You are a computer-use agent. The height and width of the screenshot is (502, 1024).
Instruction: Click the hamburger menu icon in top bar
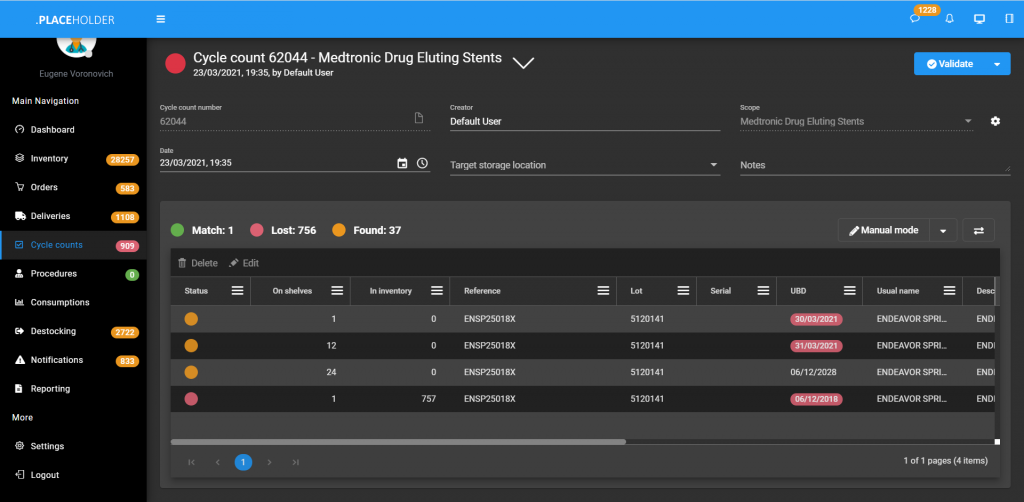click(x=161, y=19)
